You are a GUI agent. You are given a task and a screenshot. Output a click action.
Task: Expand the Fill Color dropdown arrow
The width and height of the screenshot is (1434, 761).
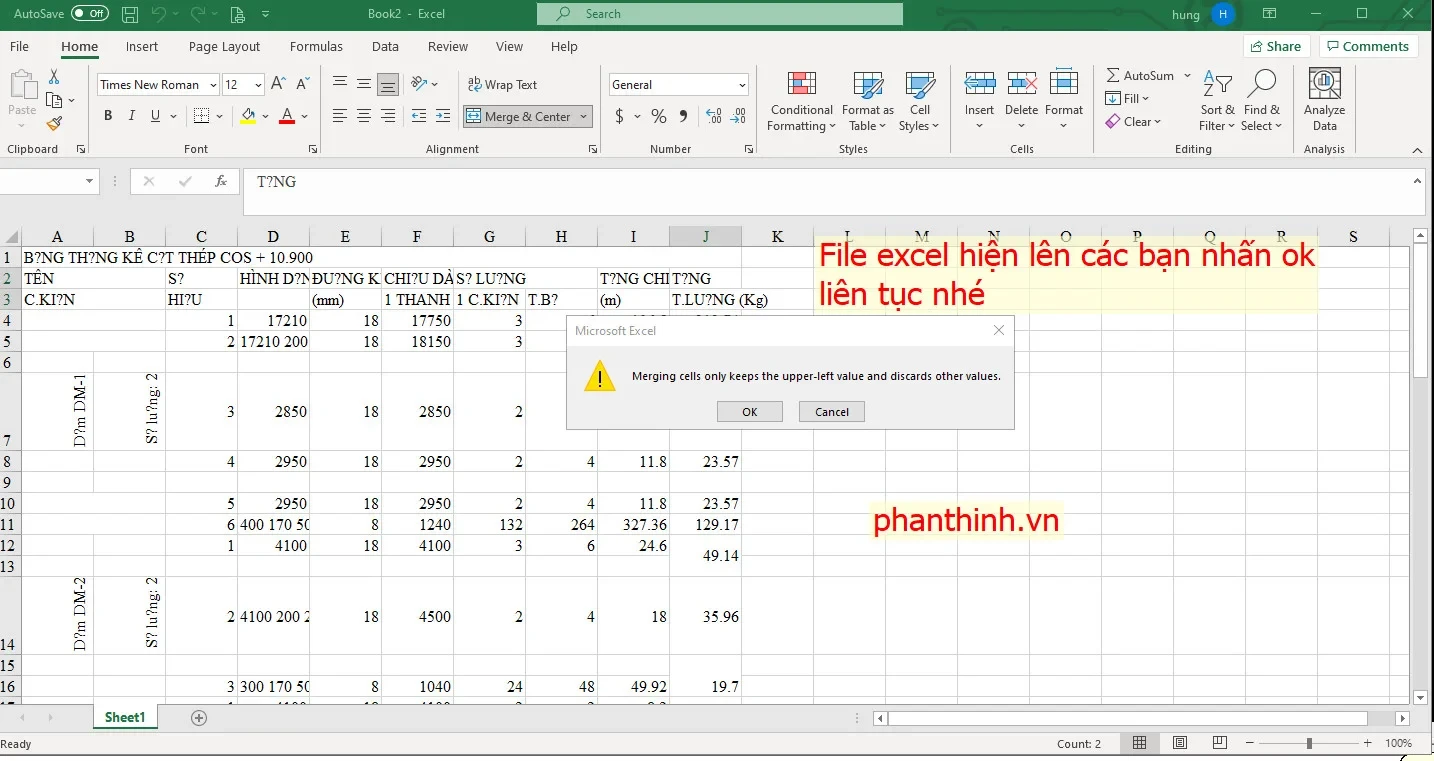point(265,116)
